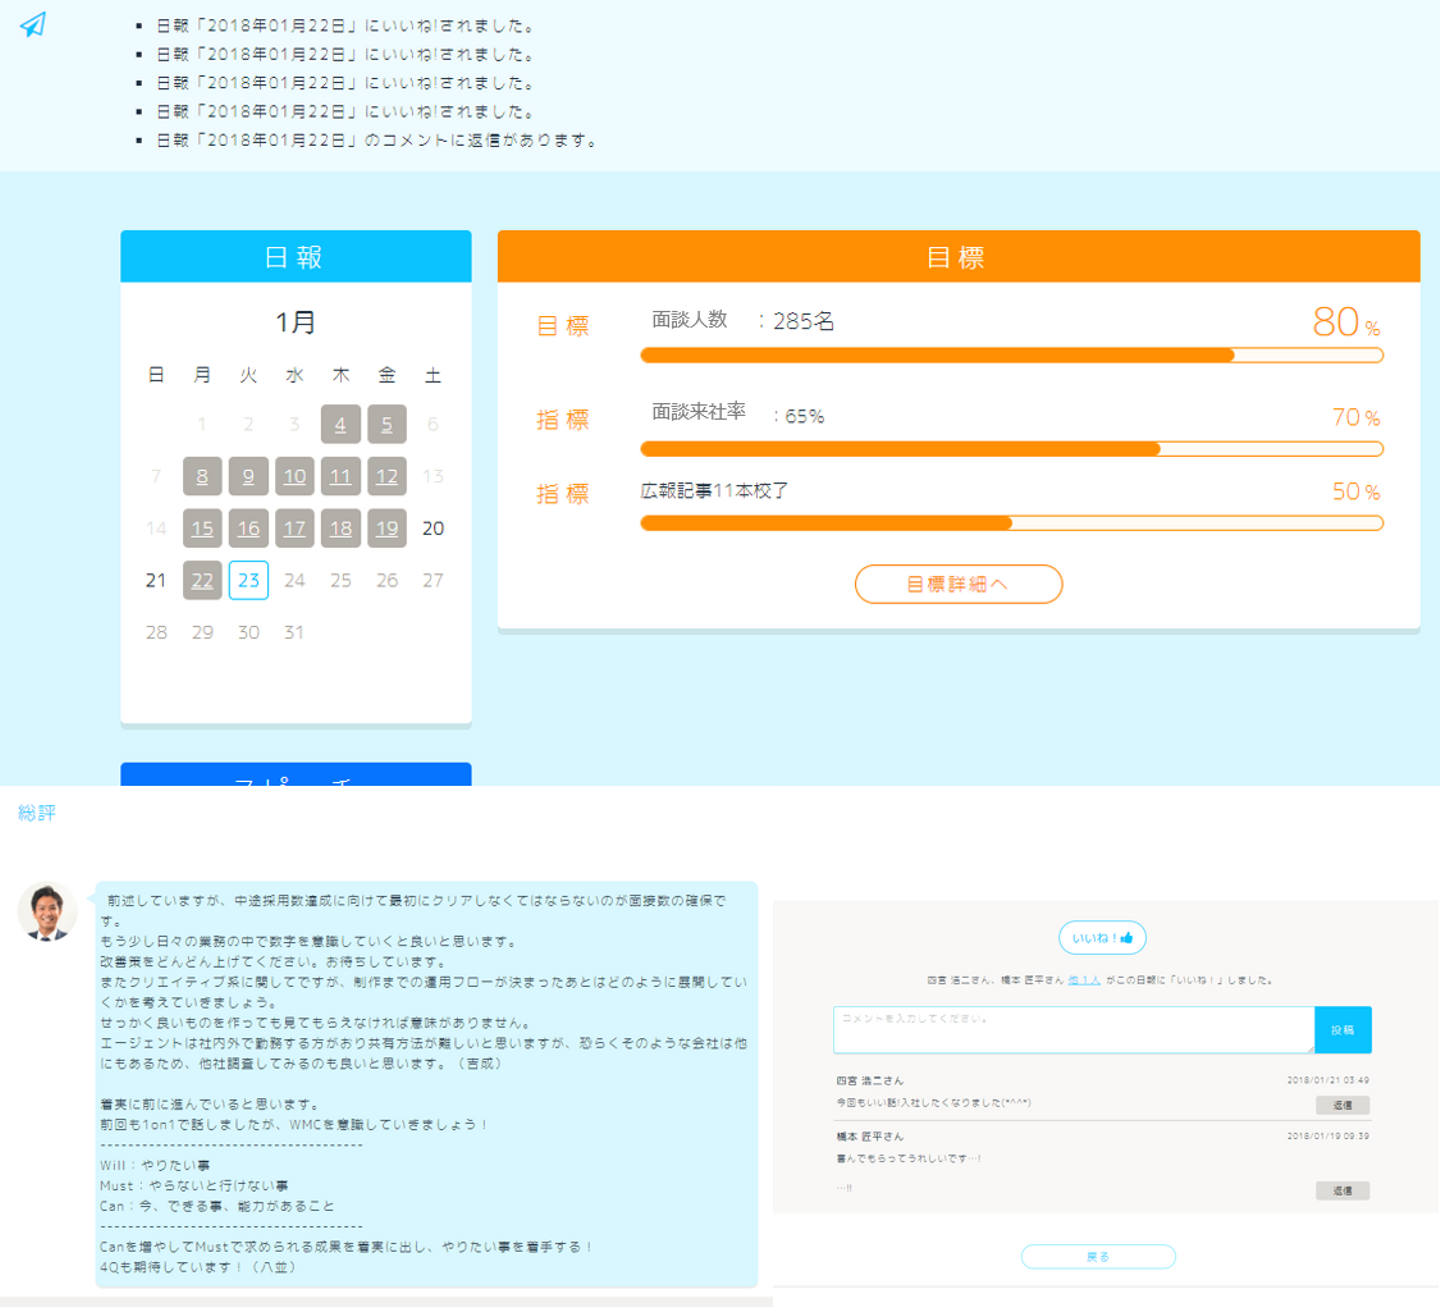Click the 目標 panel header
This screenshot has width=1440, height=1307.
958,257
